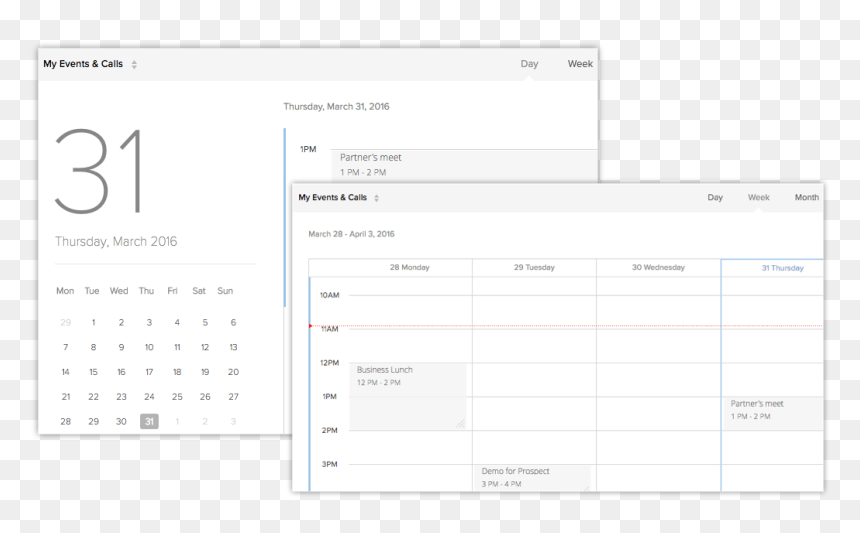The height and width of the screenshot is (533, 860).
Task: Click Thursday, March 31, 2016 heading
Action: [336, 106]
